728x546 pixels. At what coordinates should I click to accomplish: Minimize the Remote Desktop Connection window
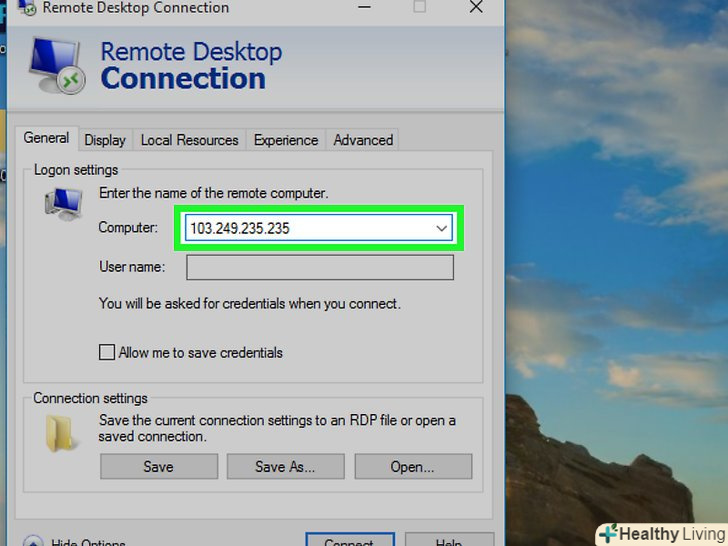pos(364,7)
